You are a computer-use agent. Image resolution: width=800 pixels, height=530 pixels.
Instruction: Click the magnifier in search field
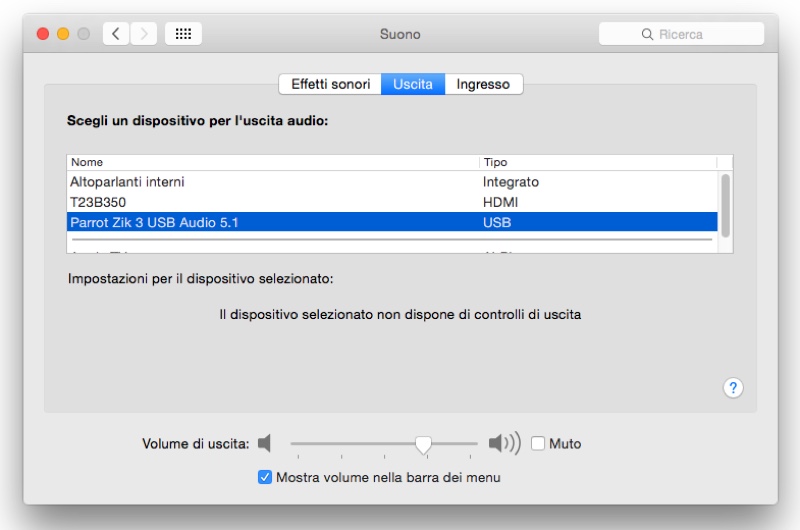(x=647, y=34)
